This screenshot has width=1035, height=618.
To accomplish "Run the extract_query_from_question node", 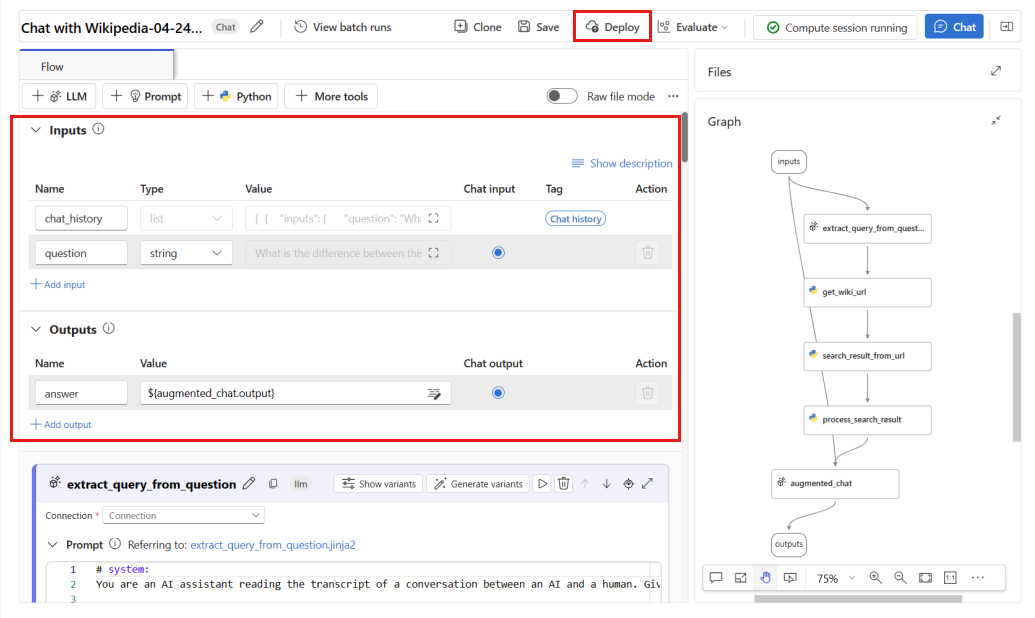I will (542, 484).
